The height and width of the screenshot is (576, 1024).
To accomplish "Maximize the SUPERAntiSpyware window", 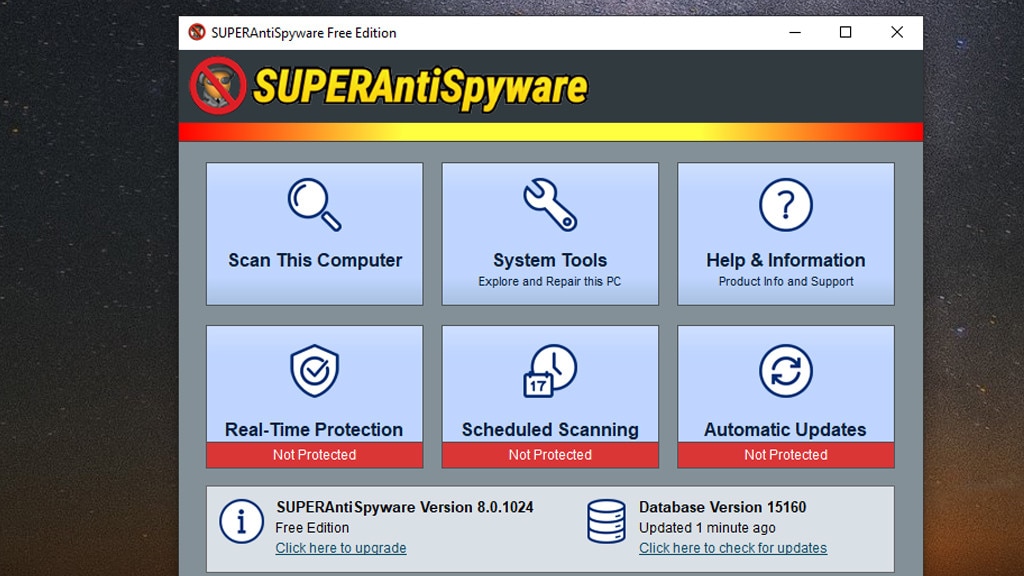I will click(x=846, y=32).
